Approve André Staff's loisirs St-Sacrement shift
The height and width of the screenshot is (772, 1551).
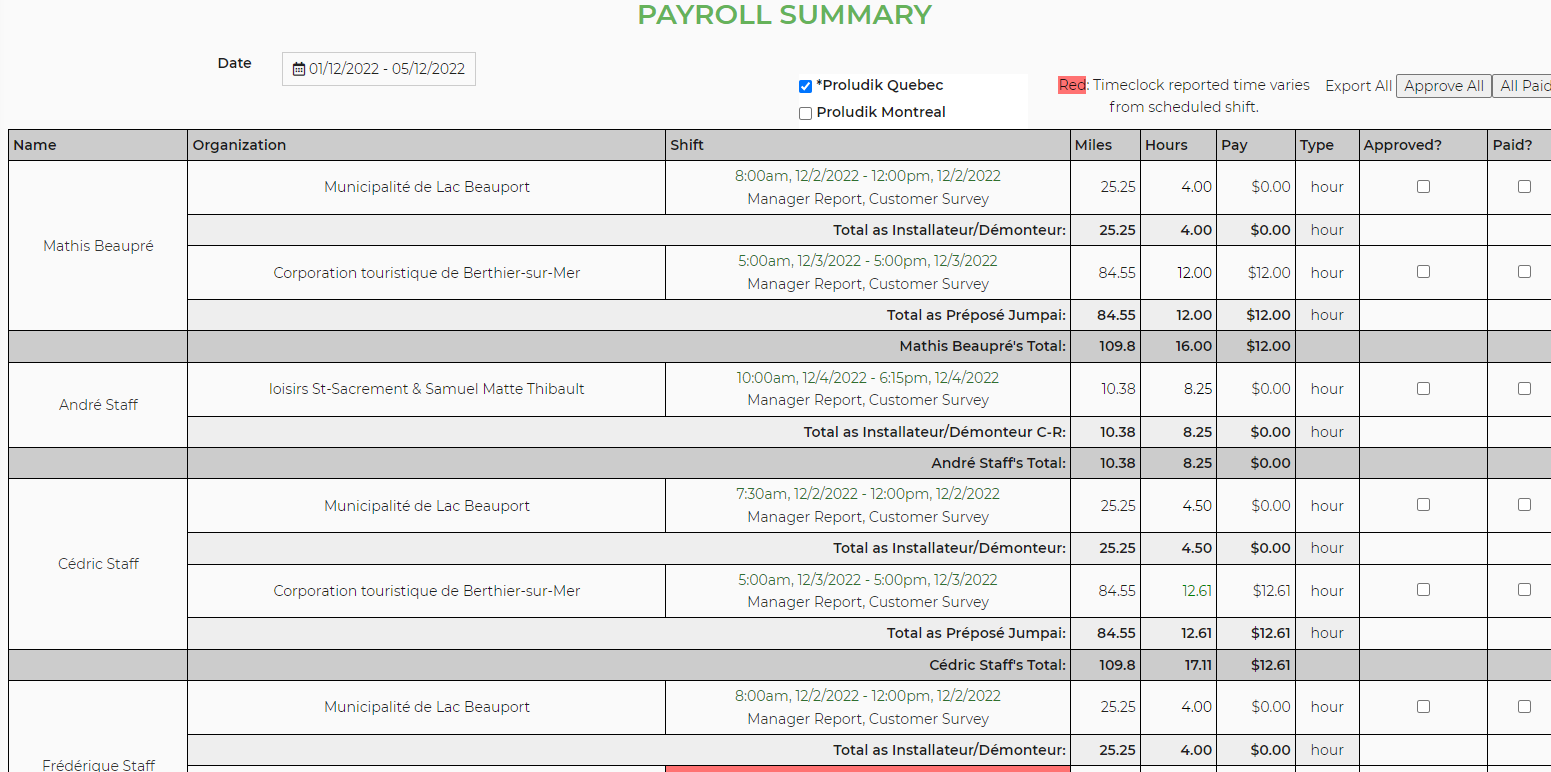(x=1423, y=388)
